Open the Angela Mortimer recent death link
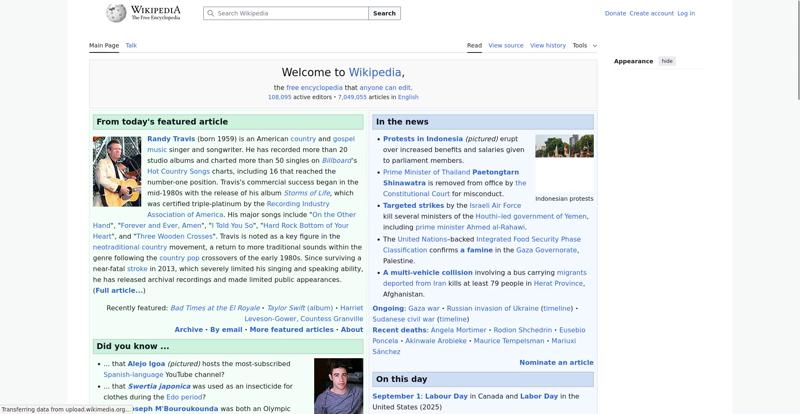The width and height of the screenshot is (800, 414). (458, 330)
